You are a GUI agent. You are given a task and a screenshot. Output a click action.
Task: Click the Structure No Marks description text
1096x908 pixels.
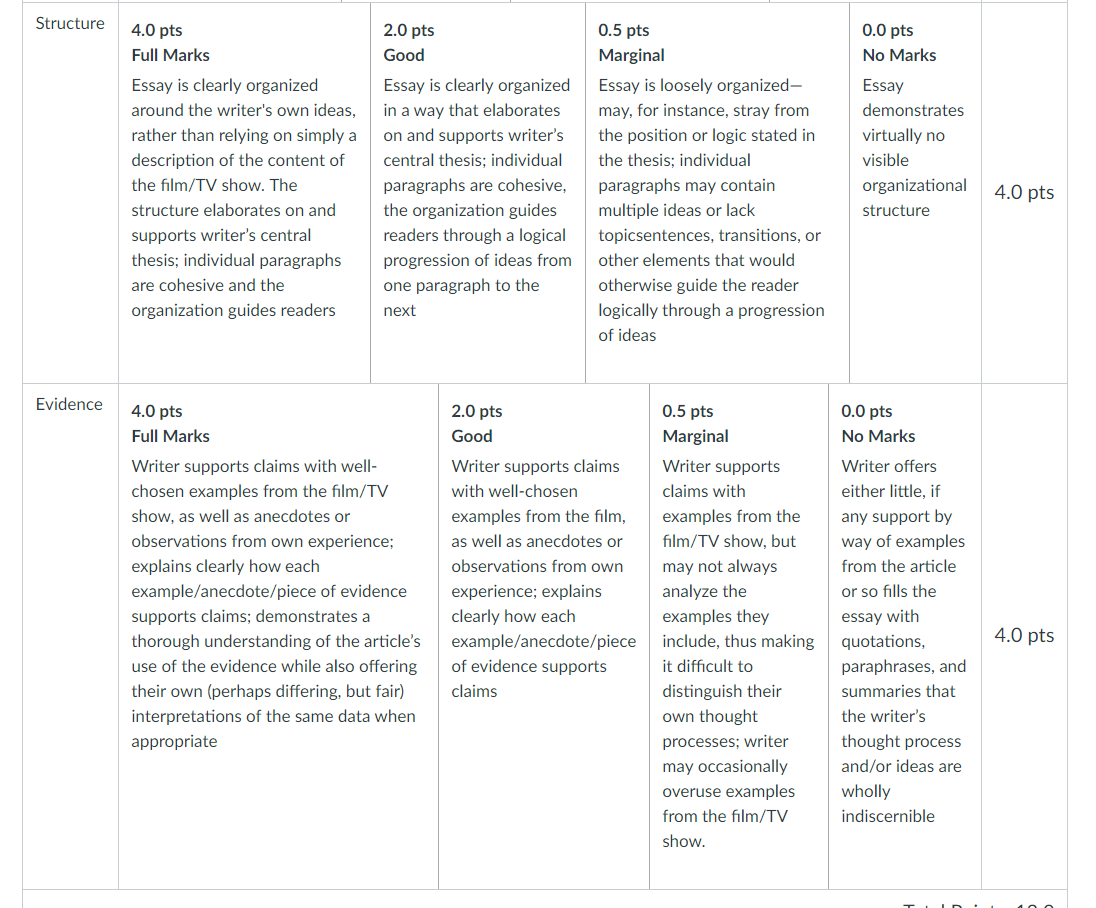tap(914, 147)
